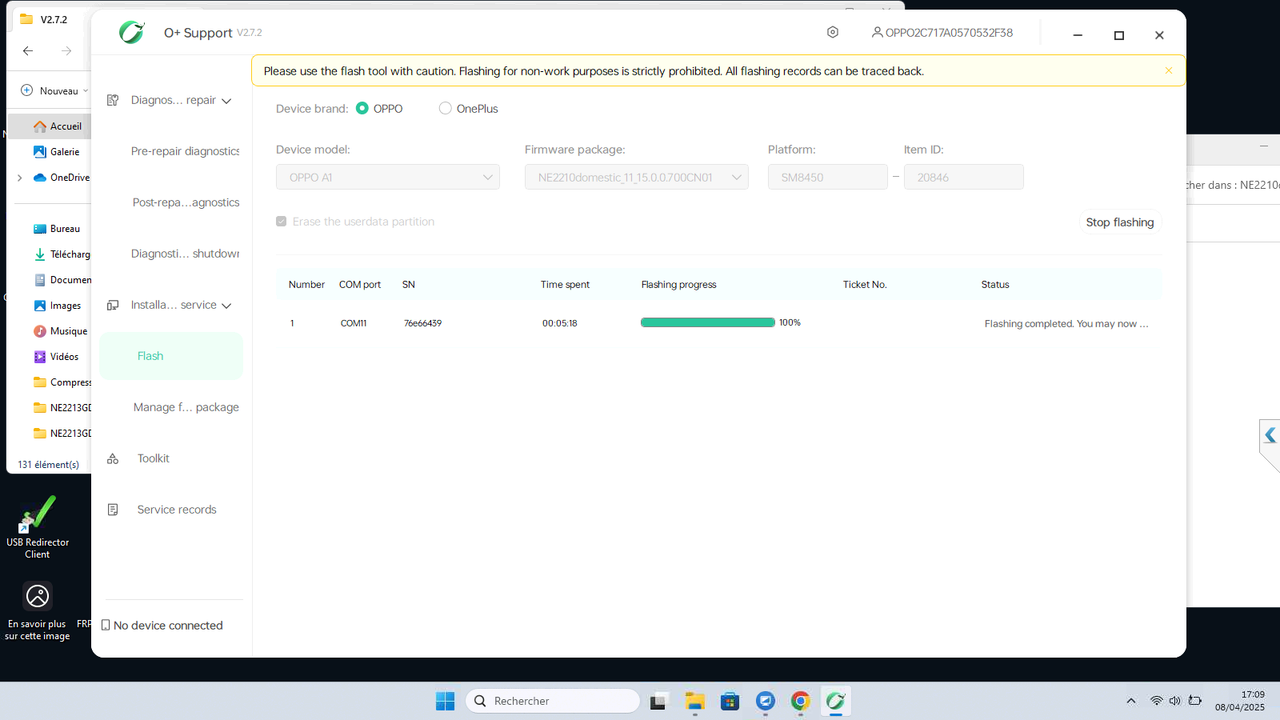Click the Wi-Fi network tray icon
The image size is (1280, 720).
pos(1157,701)
